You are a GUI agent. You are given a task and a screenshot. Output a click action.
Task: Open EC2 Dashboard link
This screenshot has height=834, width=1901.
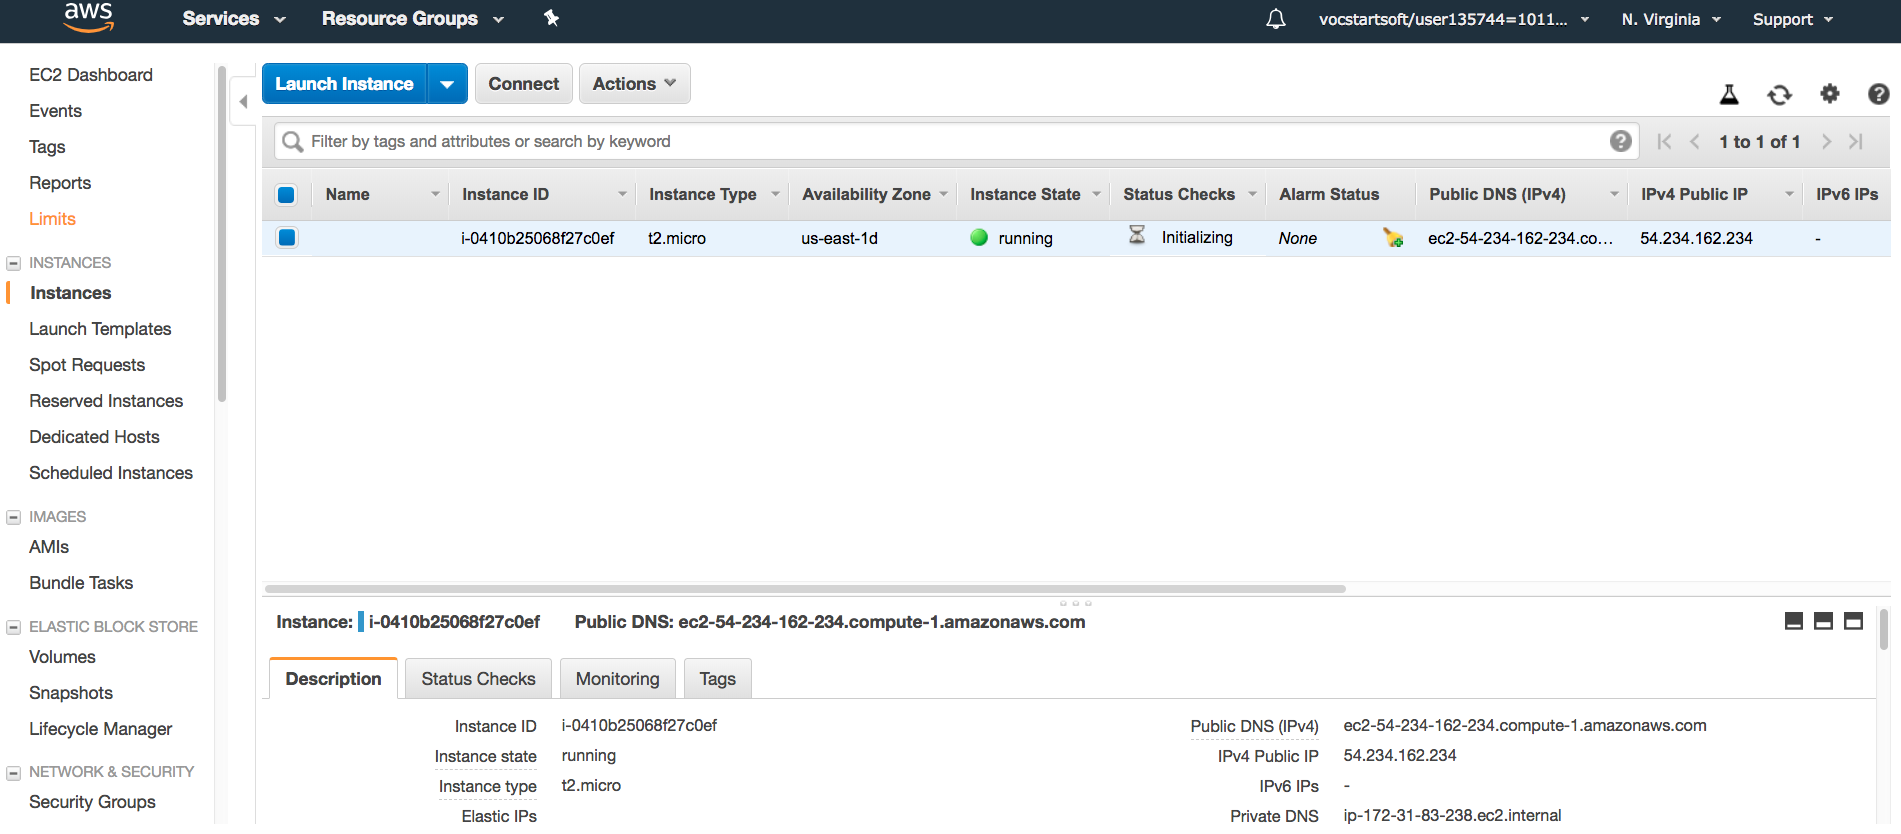click(x=91, y=75)
